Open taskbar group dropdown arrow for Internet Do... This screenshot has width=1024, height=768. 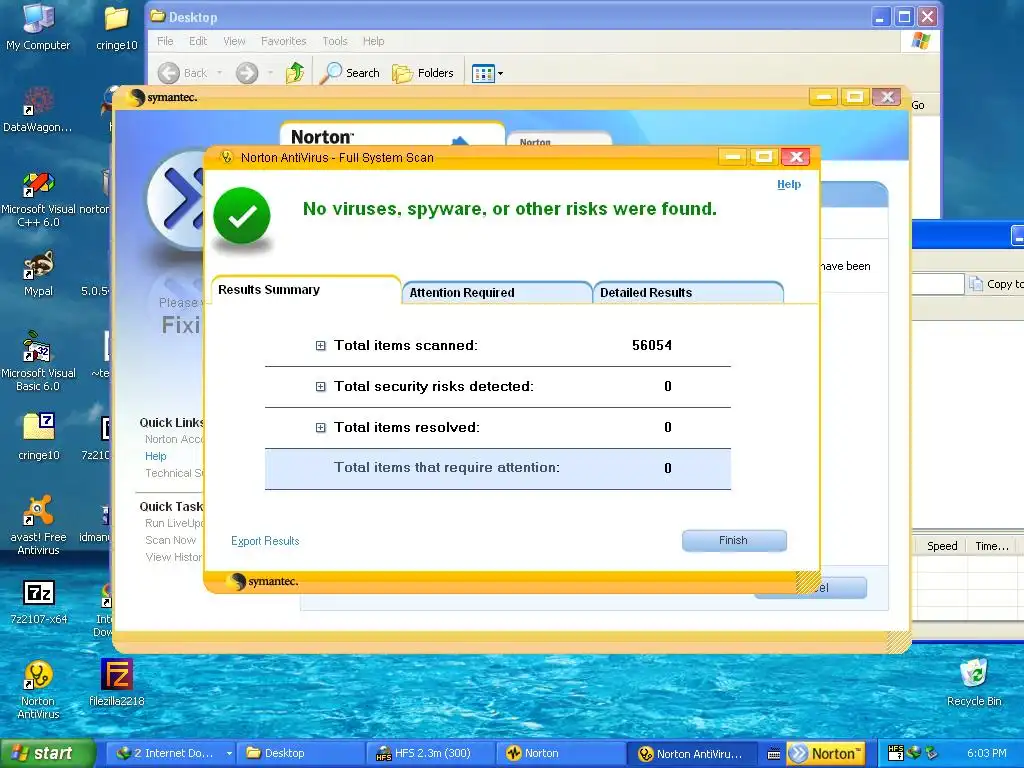(x=229, y=753)
